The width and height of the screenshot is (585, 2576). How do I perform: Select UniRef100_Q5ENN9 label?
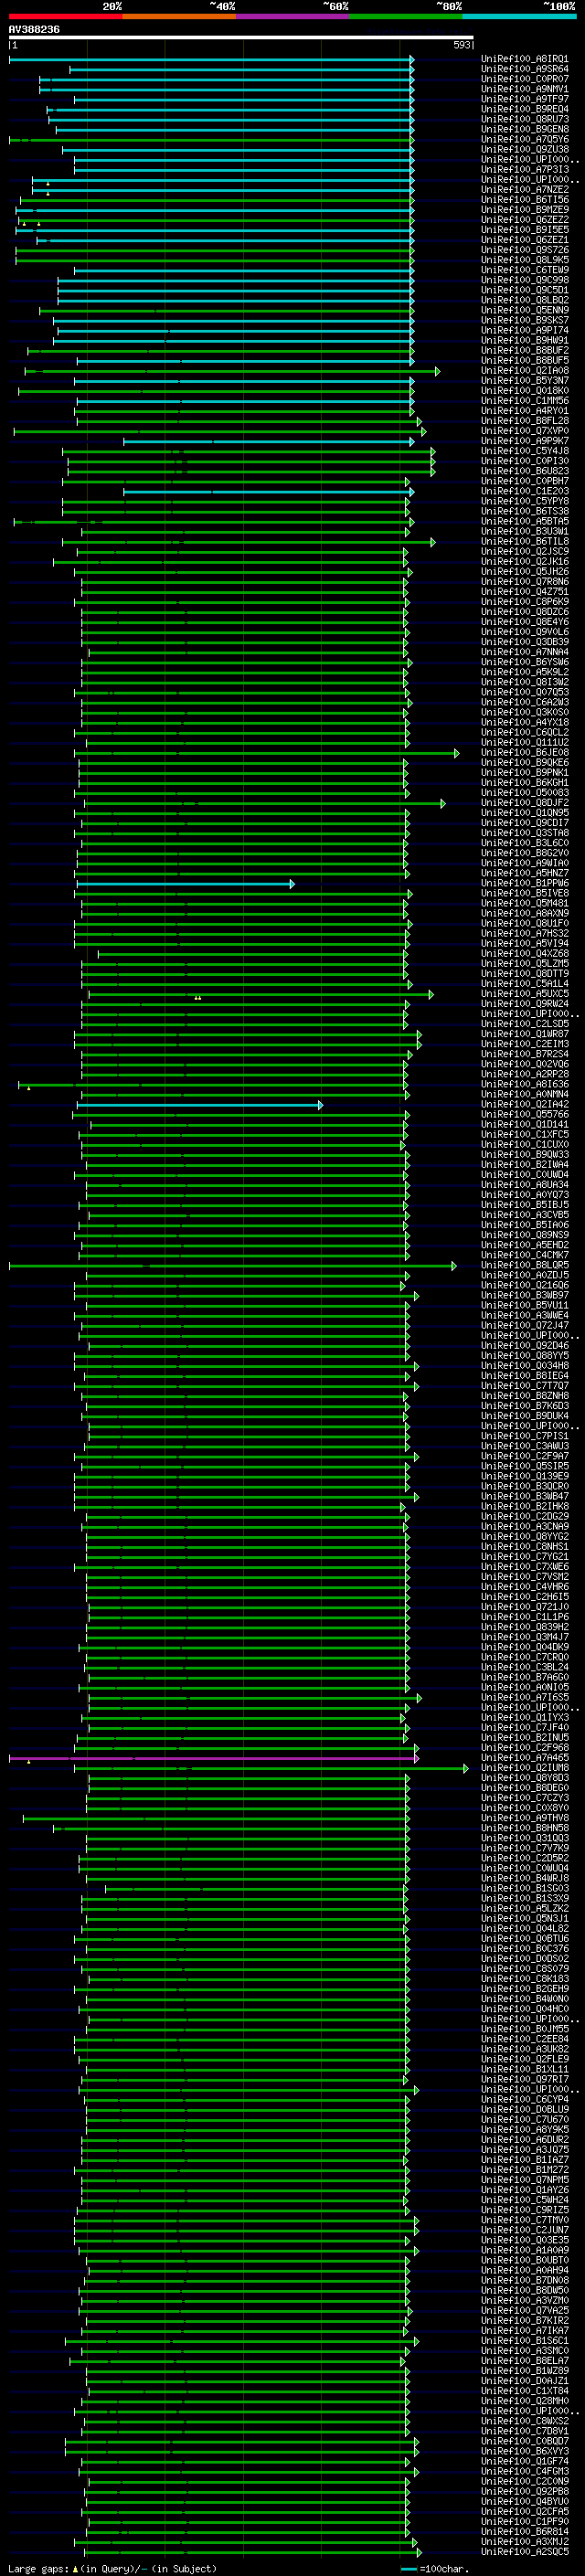[x=524, y=310]
